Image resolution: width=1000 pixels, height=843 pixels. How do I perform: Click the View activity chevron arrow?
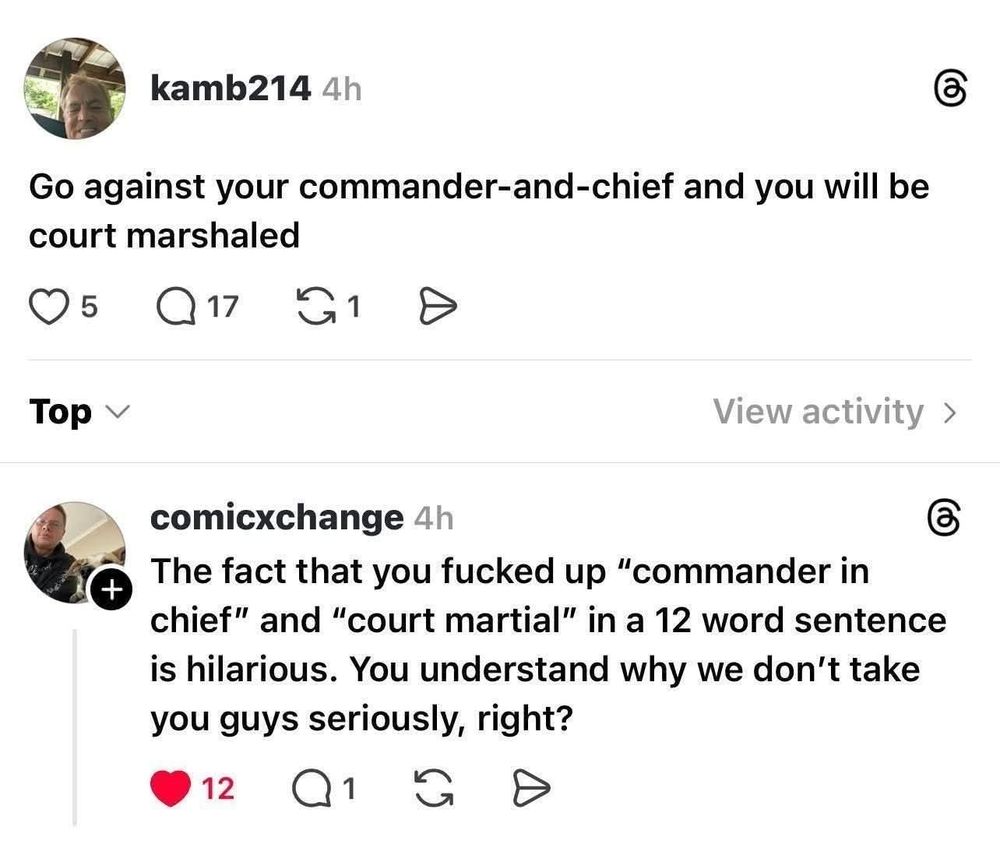tap(950, 413)
